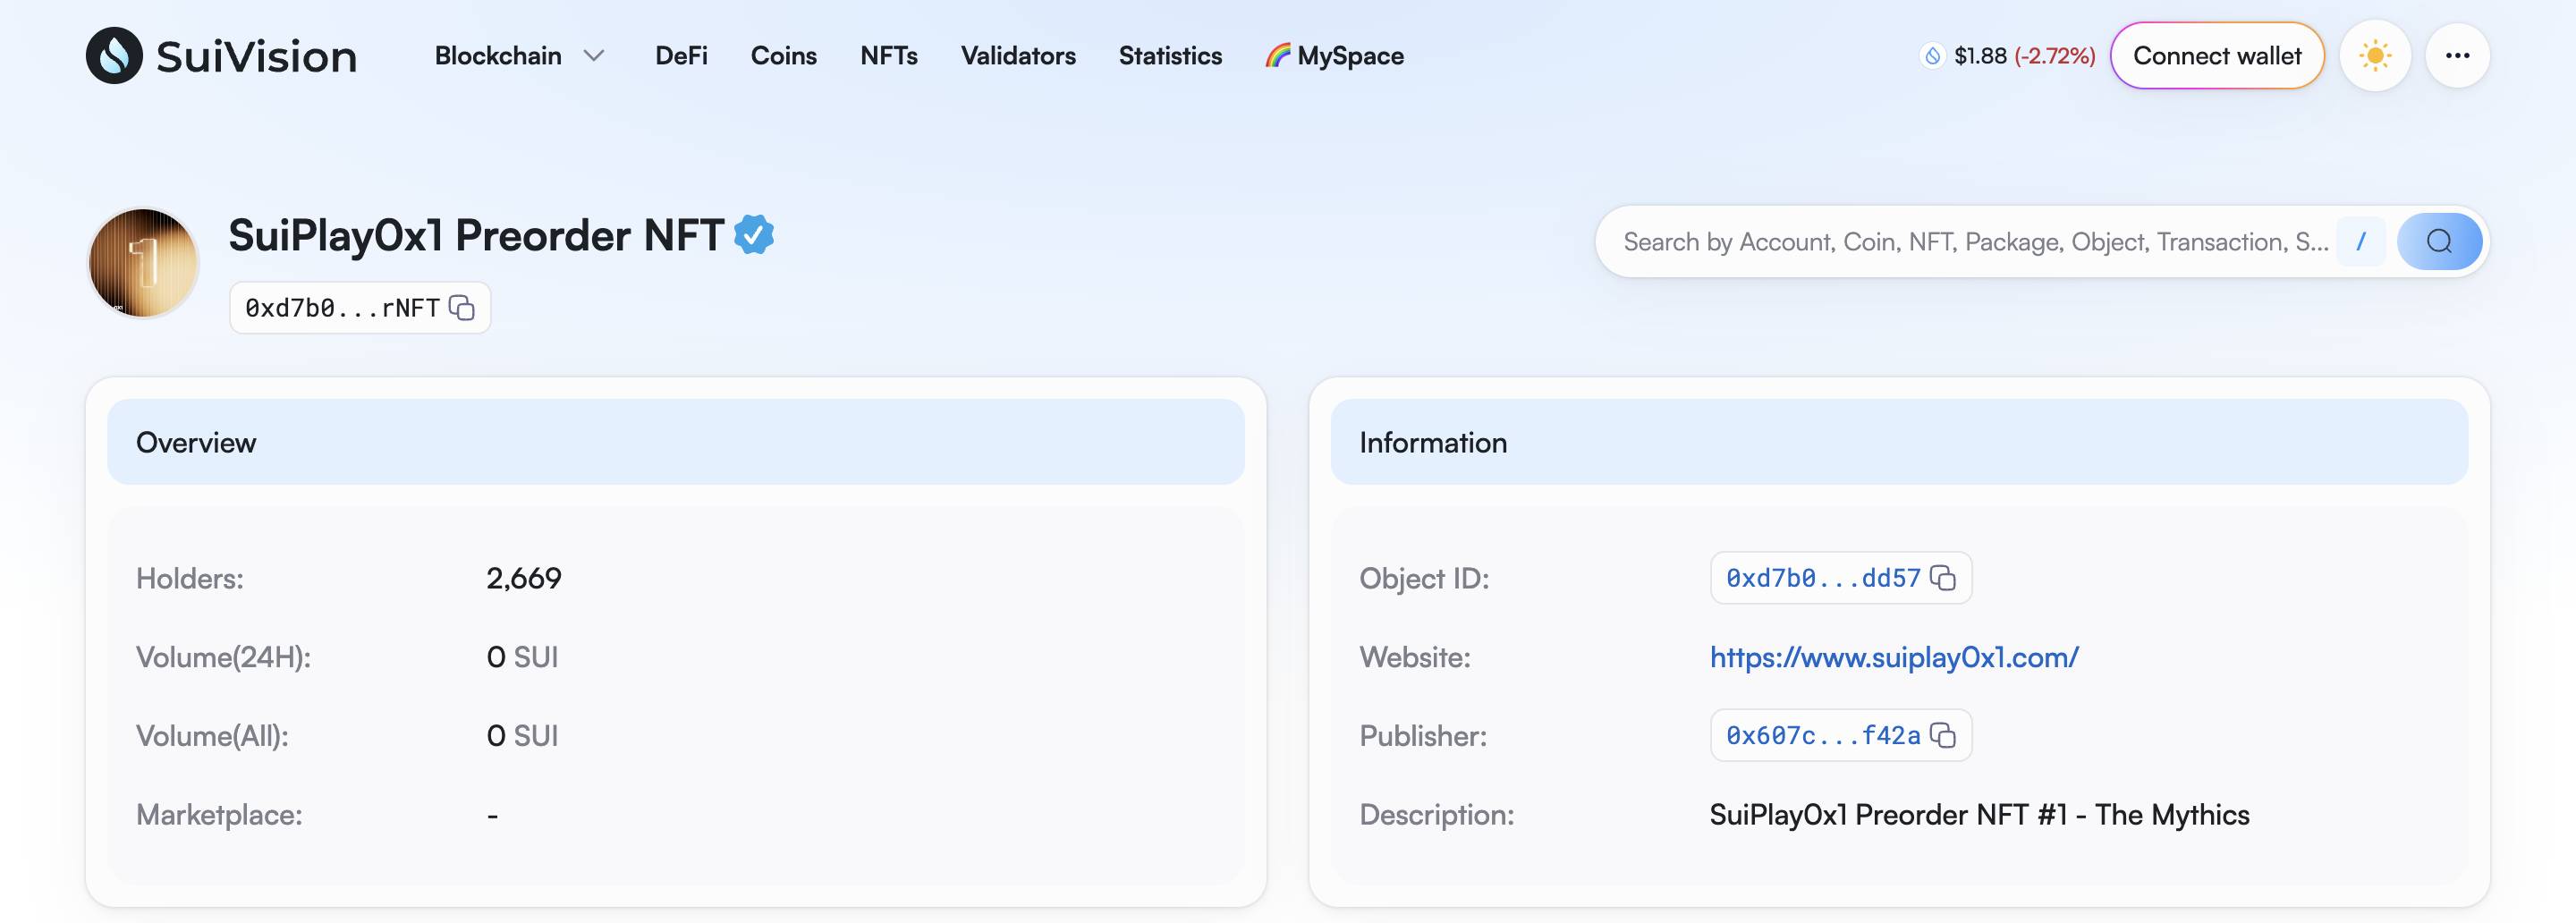The width and height of the screenshot is (2576, 923).
Task: Navigate to Validators
Action: coord(1018,56)
